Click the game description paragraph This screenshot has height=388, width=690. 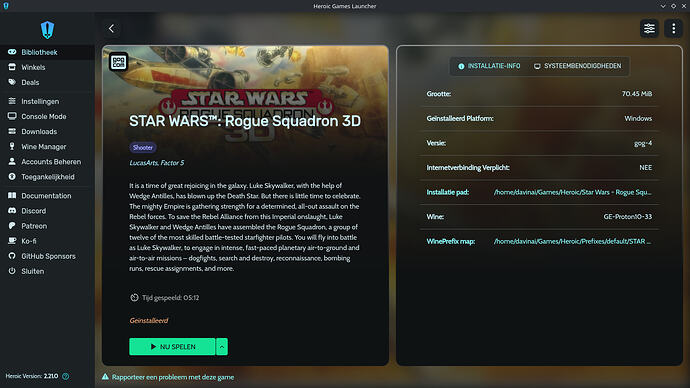click(x=245, y=227)
